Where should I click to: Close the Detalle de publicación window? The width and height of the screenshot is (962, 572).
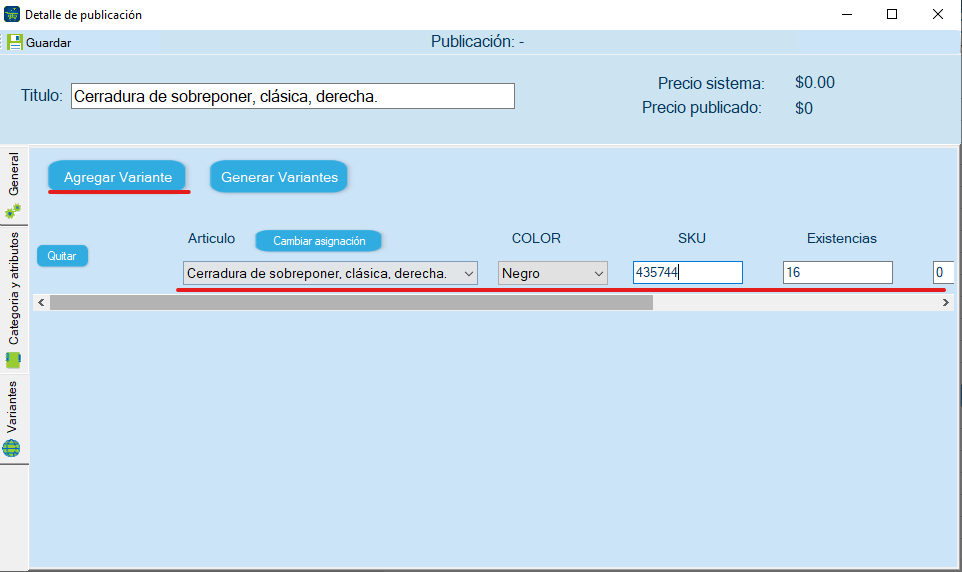coord(937,14)
